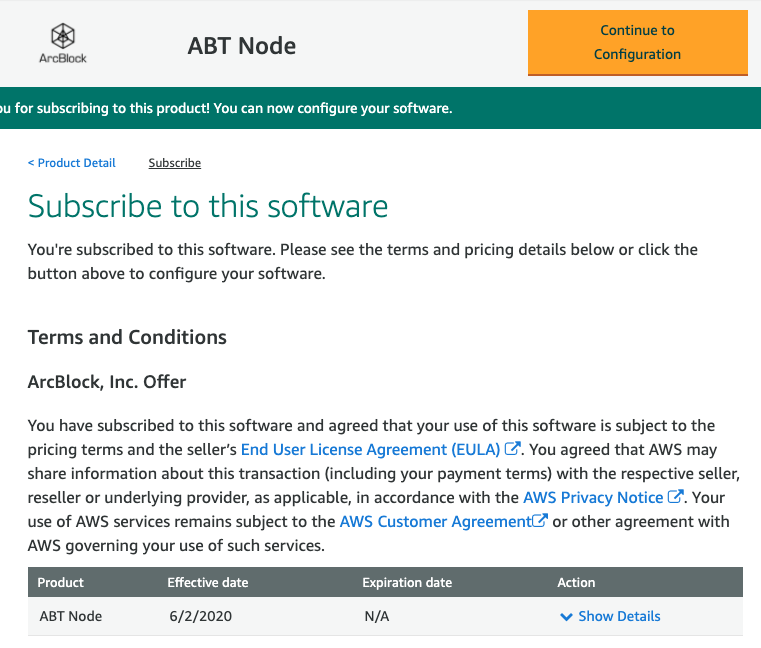Click the ABT Node title in header
This screenshot has height=648, width=761.
coord(242,45)
